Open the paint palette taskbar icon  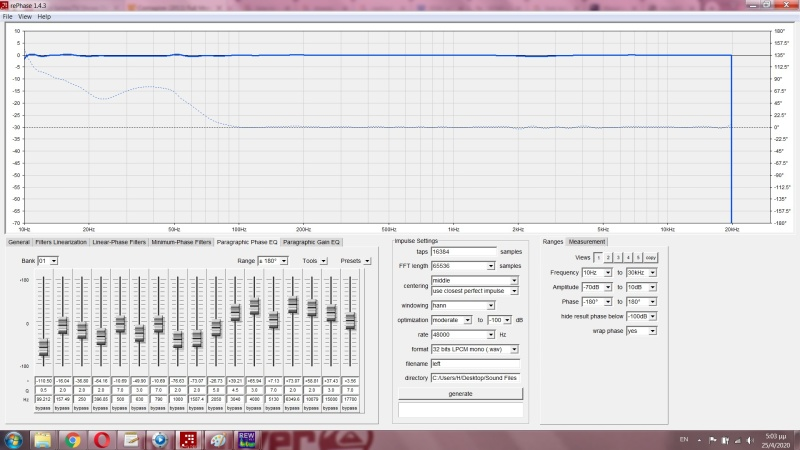point(216,440)
